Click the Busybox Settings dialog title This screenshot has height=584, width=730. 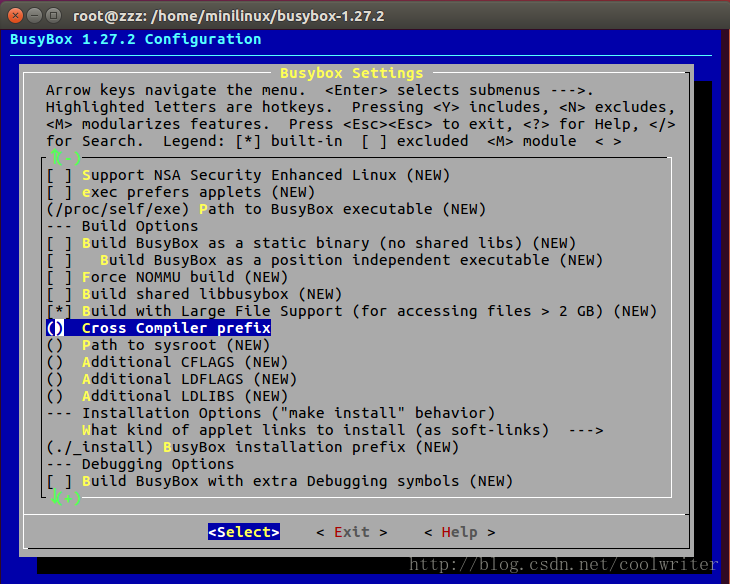point(351,73)
